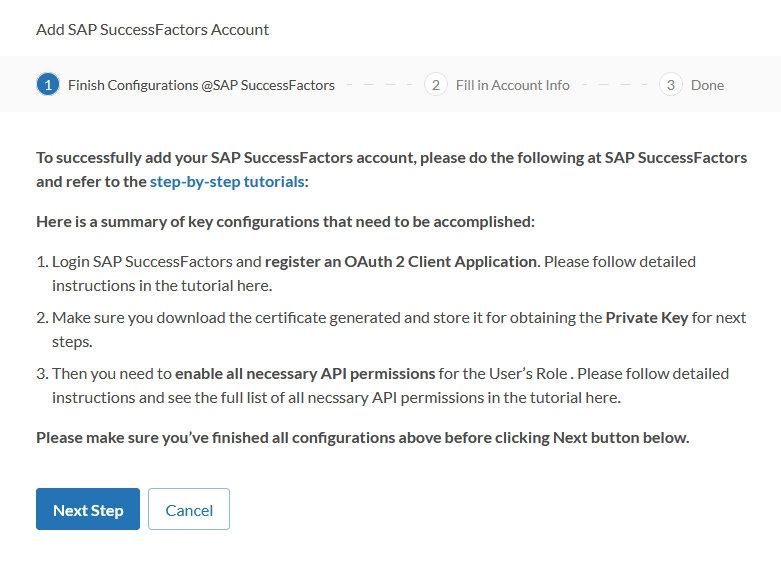
Task: Click the Add SAP SuccessFactors Account title
Action: pyautogui.click(x=152, y=29)
